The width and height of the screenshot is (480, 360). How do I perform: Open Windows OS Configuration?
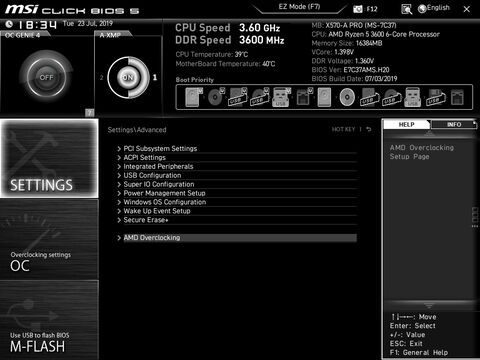(236, 202)
